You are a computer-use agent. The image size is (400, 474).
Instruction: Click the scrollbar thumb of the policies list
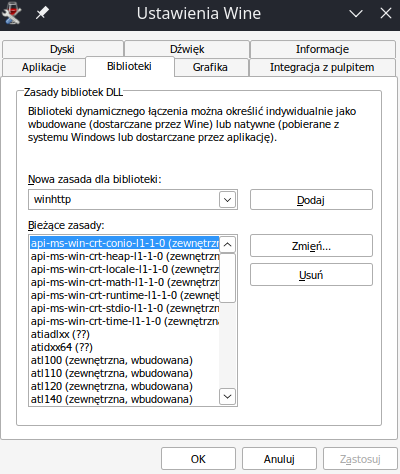coord(228,278)
